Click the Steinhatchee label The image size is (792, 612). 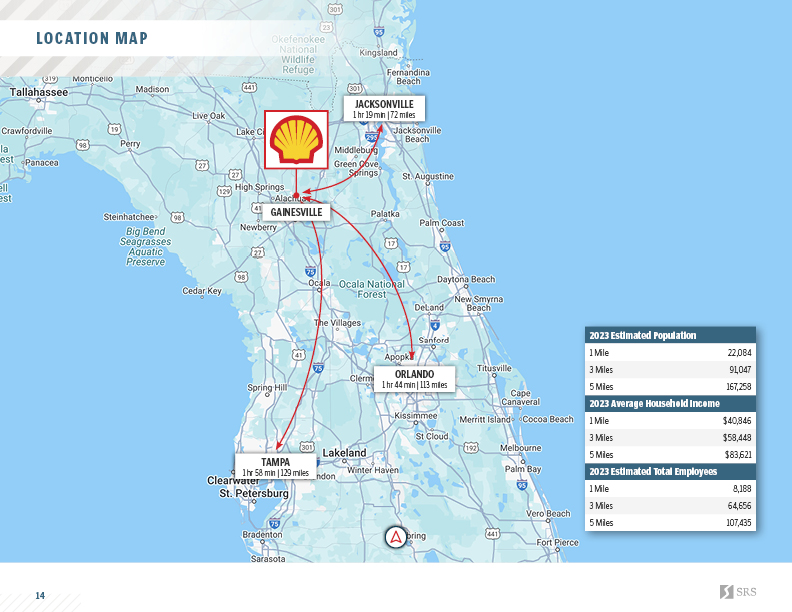[x=129, y=217]
